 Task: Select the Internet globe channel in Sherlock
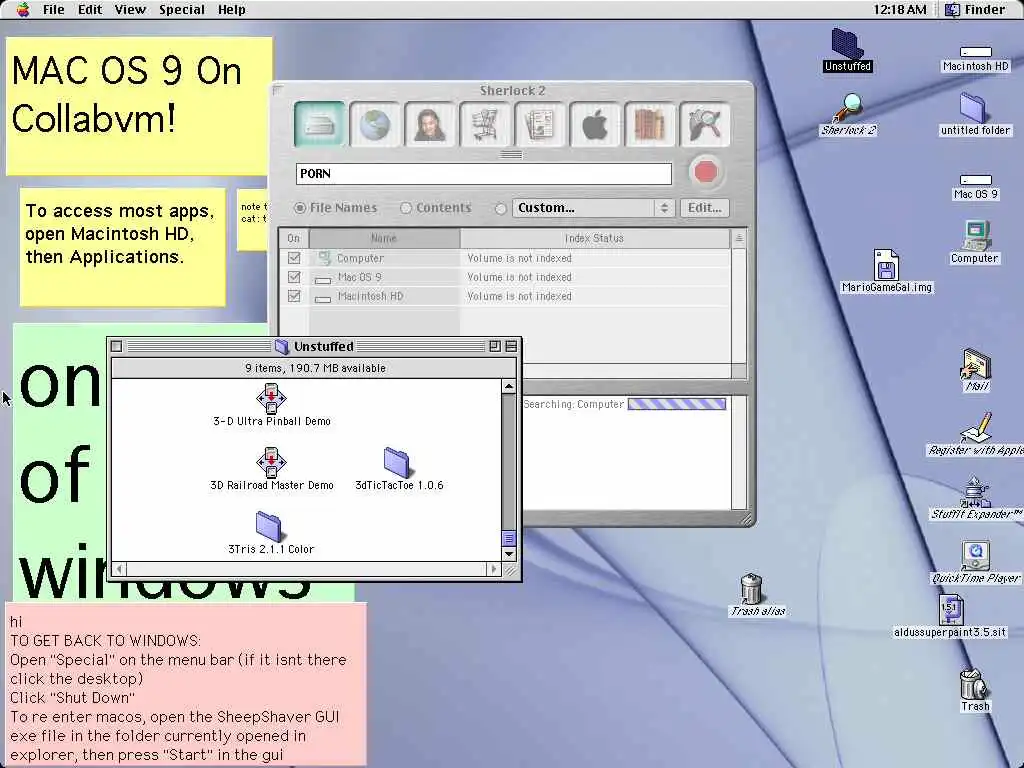(374, 123)
